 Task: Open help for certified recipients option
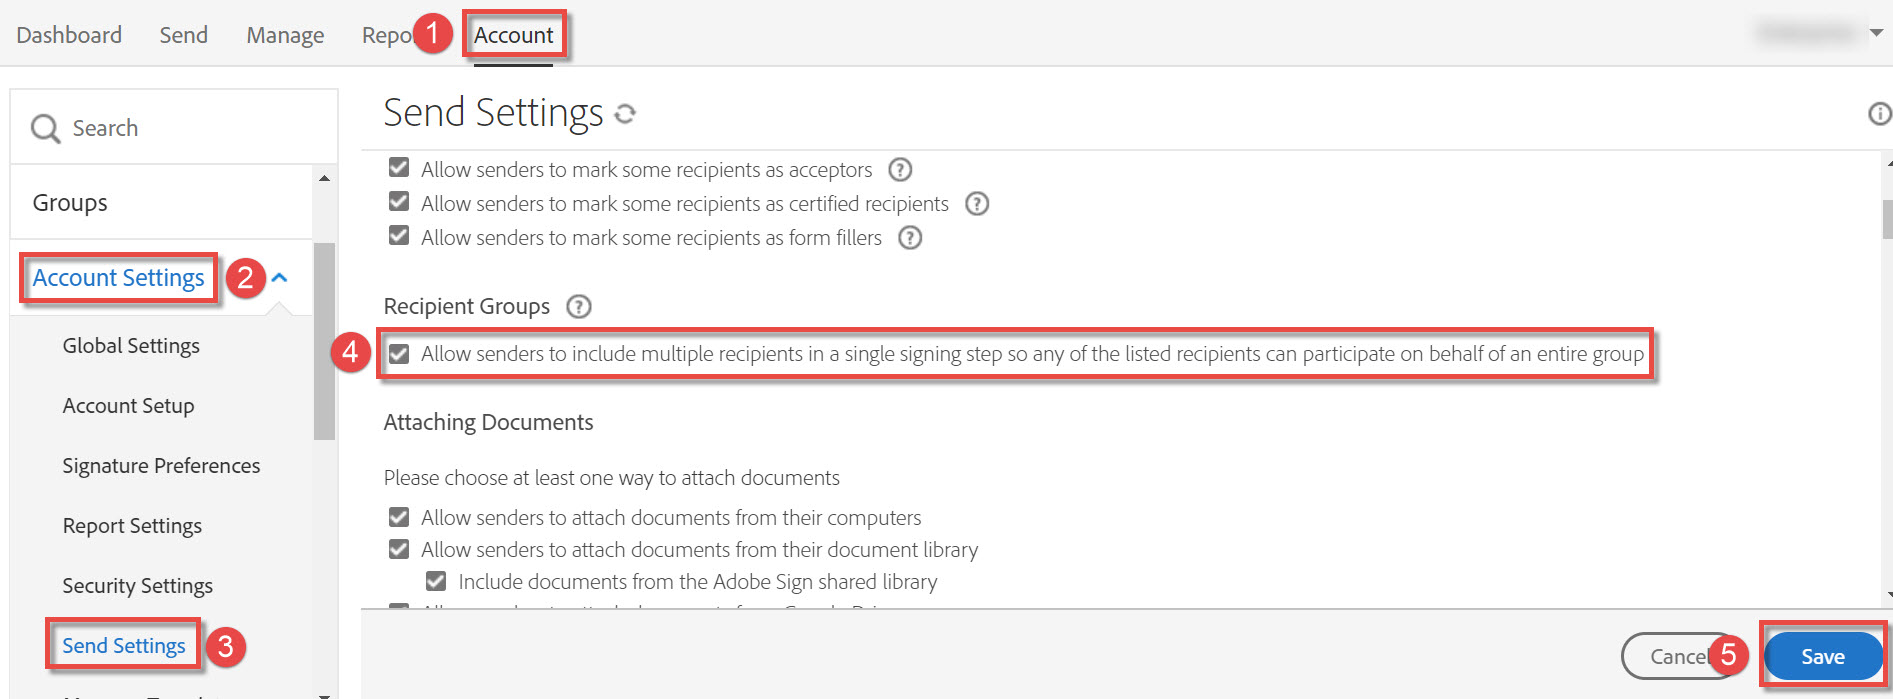pos(976,204)
